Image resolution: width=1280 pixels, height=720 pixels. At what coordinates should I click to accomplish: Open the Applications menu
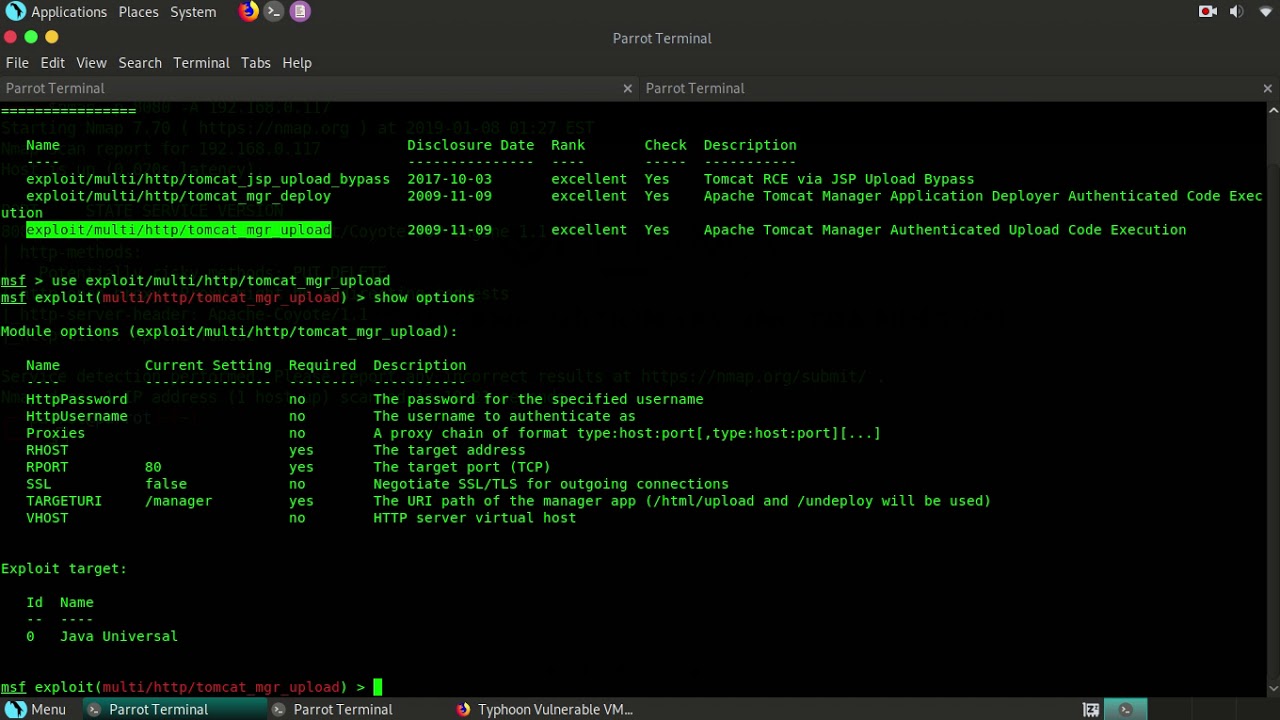(x=68, y=12)
